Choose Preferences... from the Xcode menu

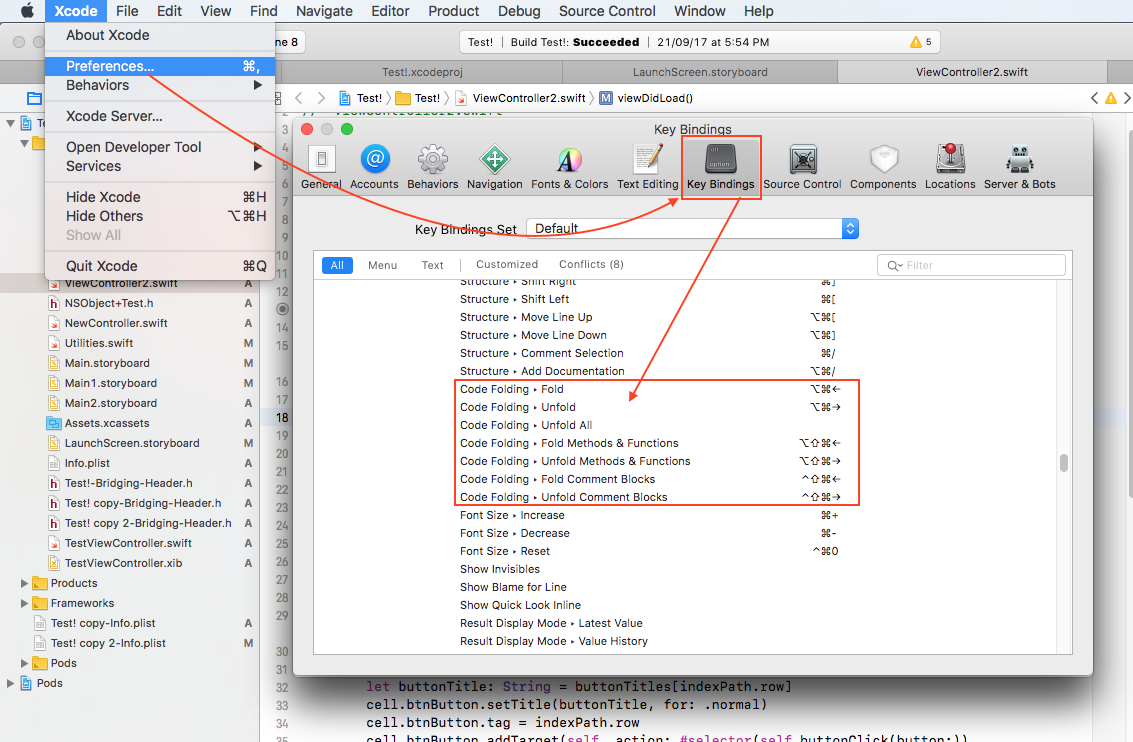(160, 66)
